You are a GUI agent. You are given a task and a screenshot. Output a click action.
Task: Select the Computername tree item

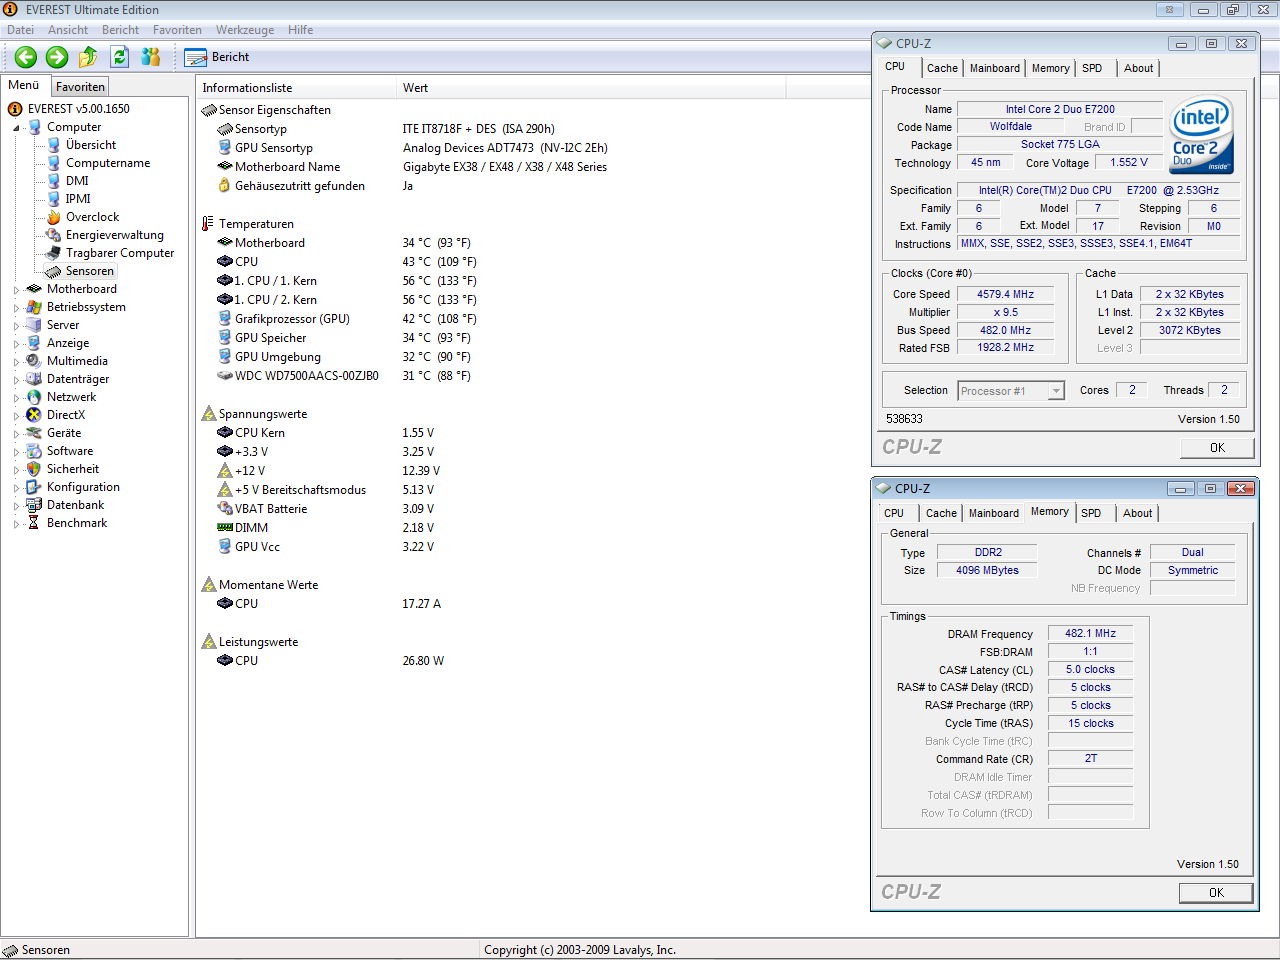[x=108, y=163]
